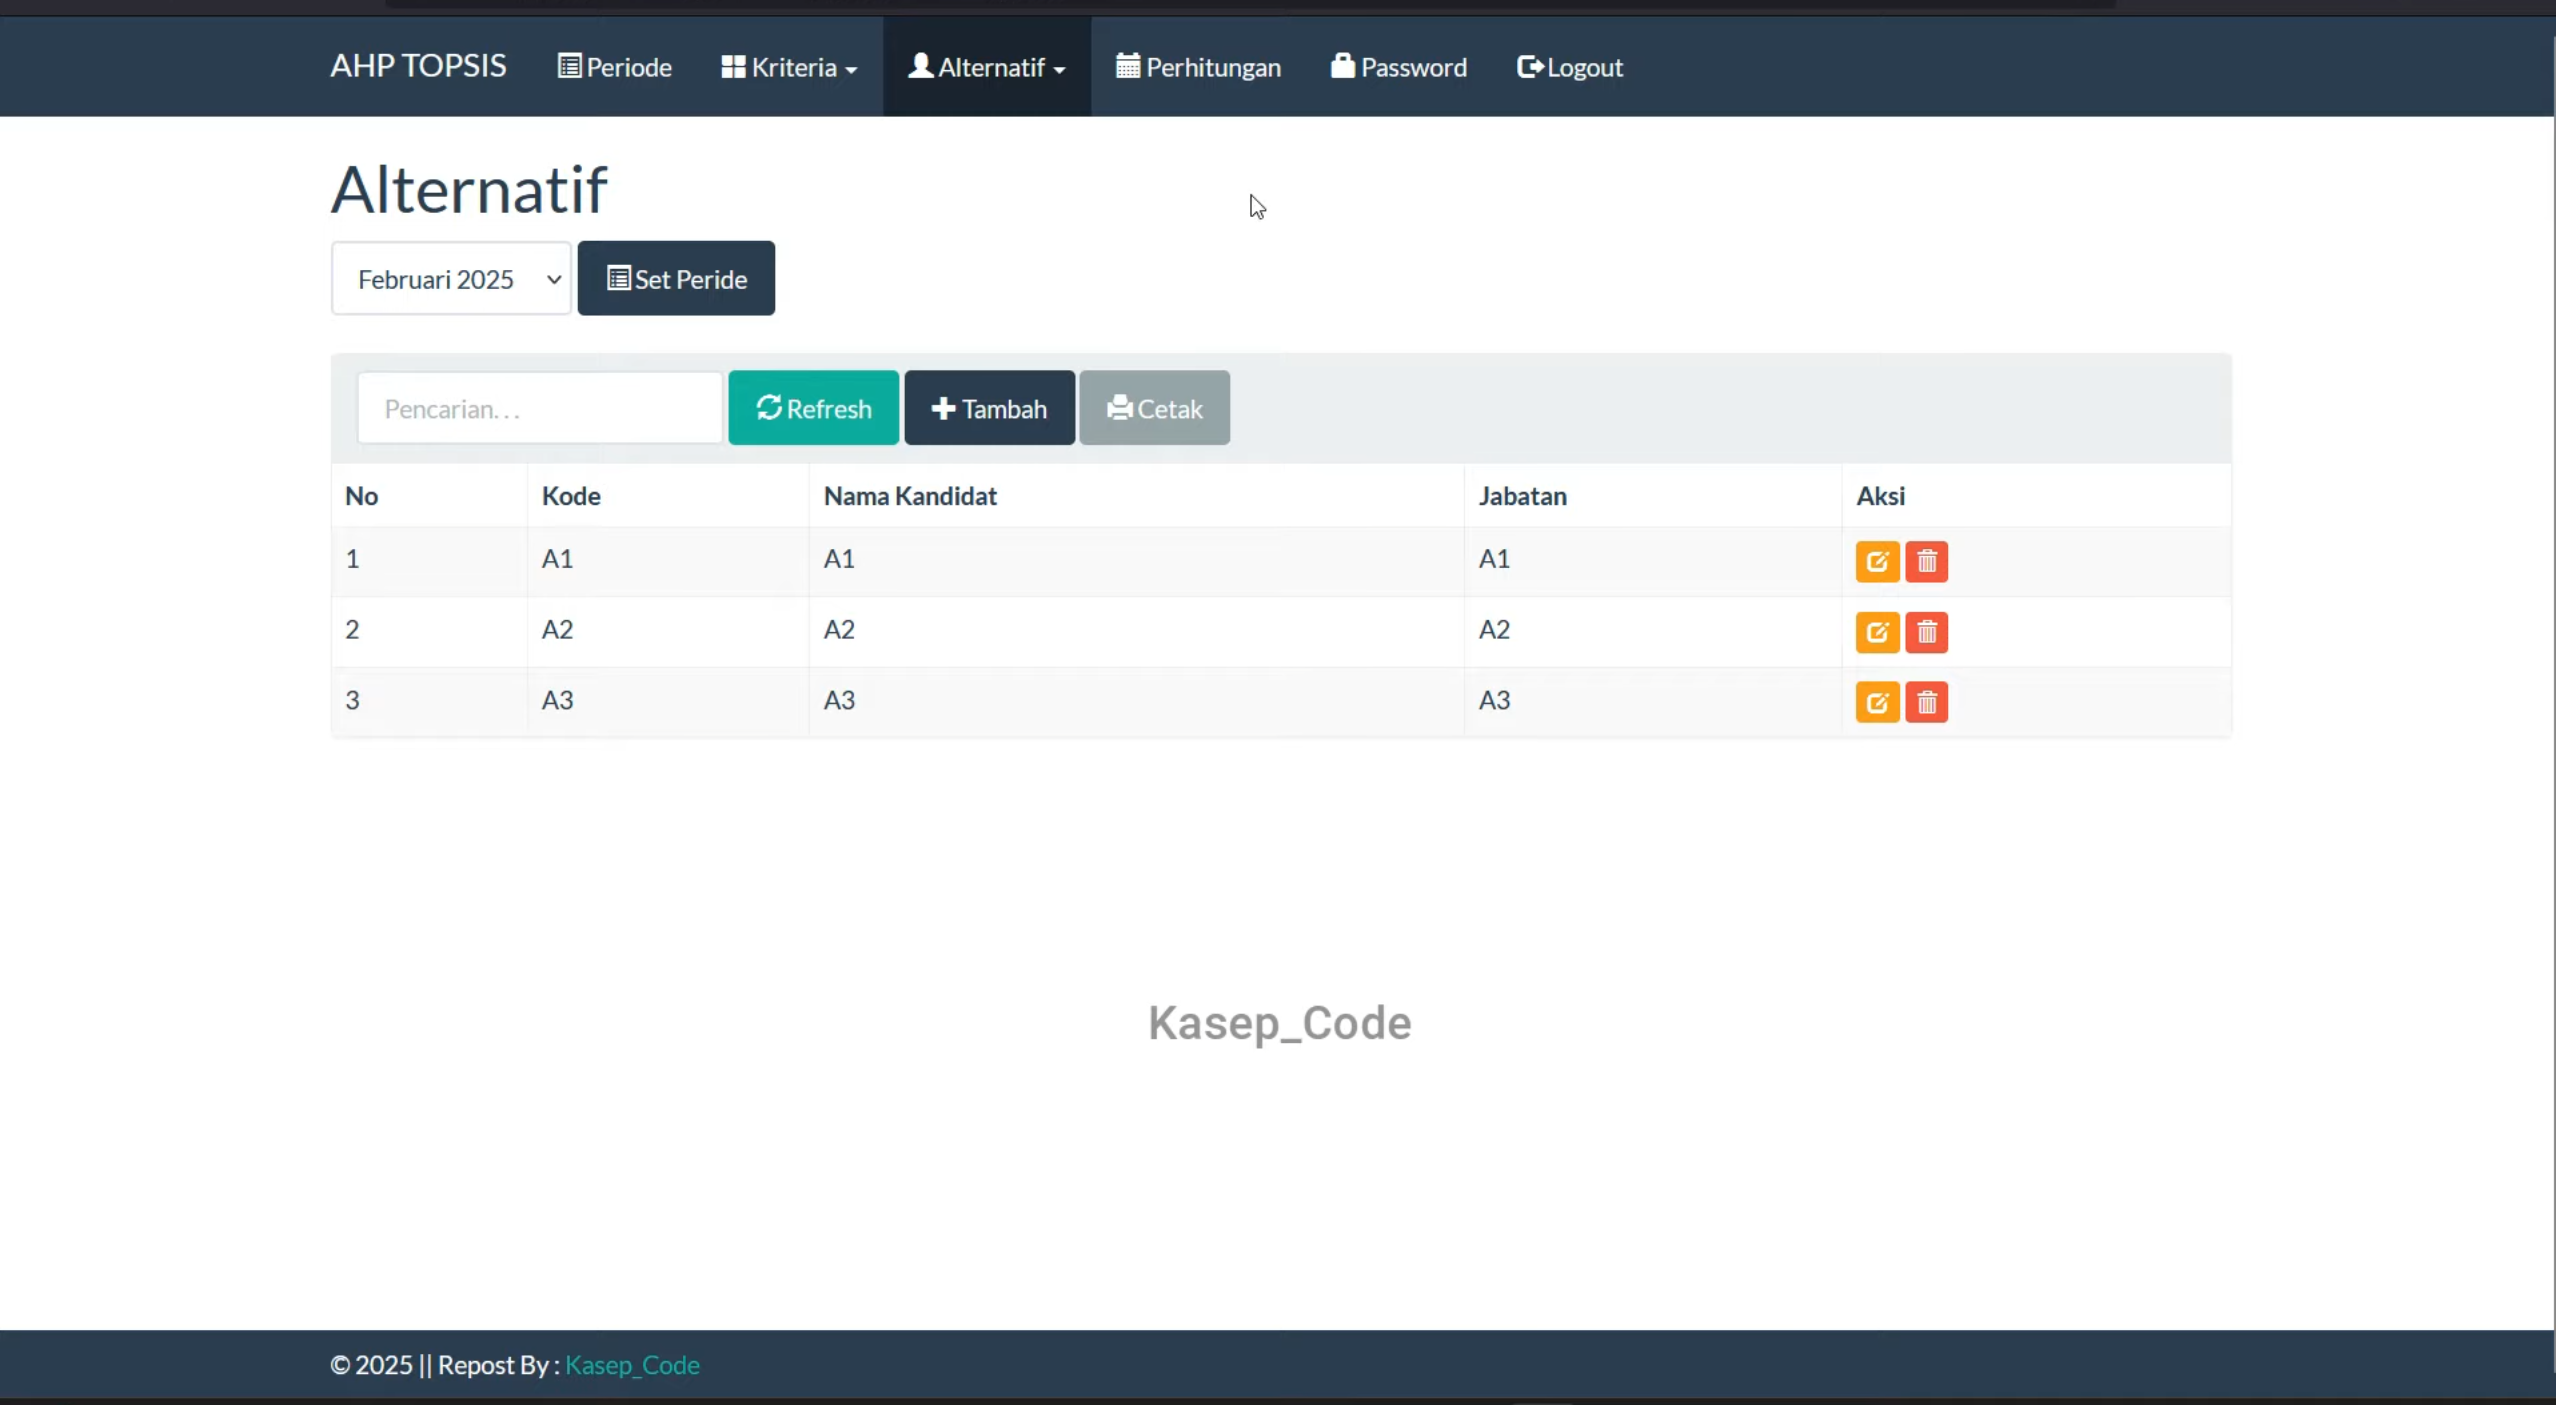Log out using the Logout menu item
Viewport: 2556px width, 1405px height.
pos(1569,67)
